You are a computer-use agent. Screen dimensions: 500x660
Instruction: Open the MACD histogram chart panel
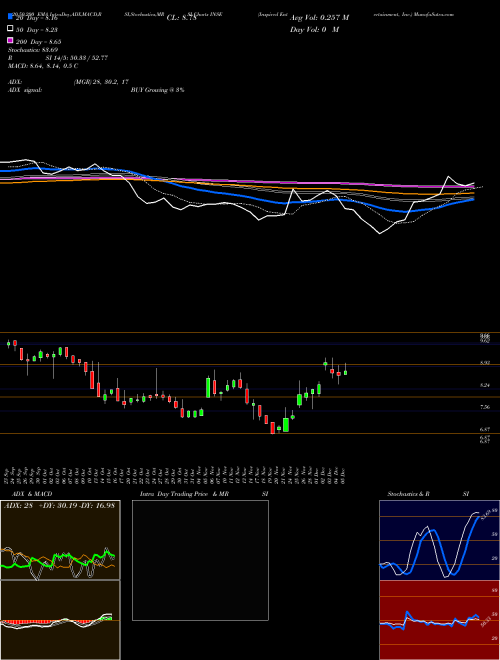coord(60,620)
